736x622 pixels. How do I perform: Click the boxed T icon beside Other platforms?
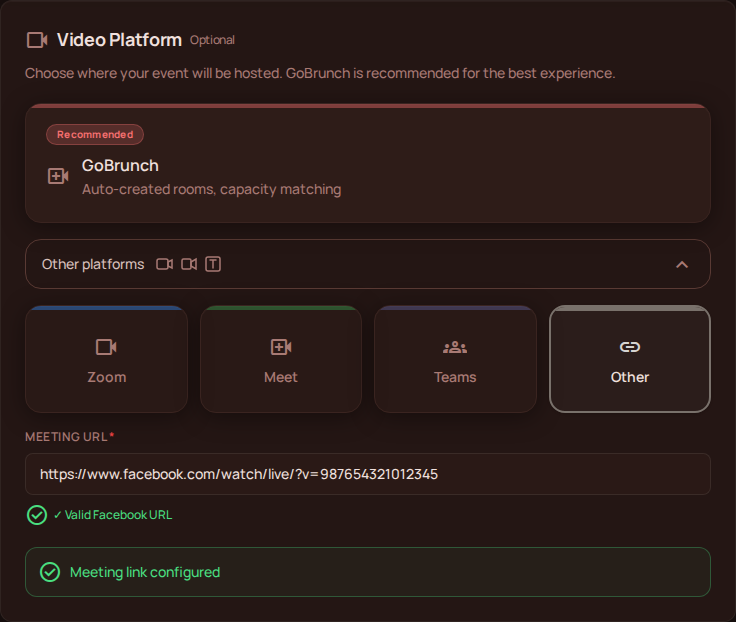213,264
